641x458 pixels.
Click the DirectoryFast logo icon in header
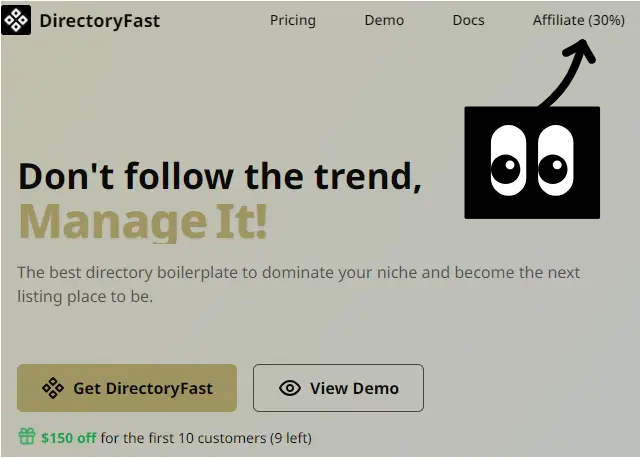click(16, 20)
